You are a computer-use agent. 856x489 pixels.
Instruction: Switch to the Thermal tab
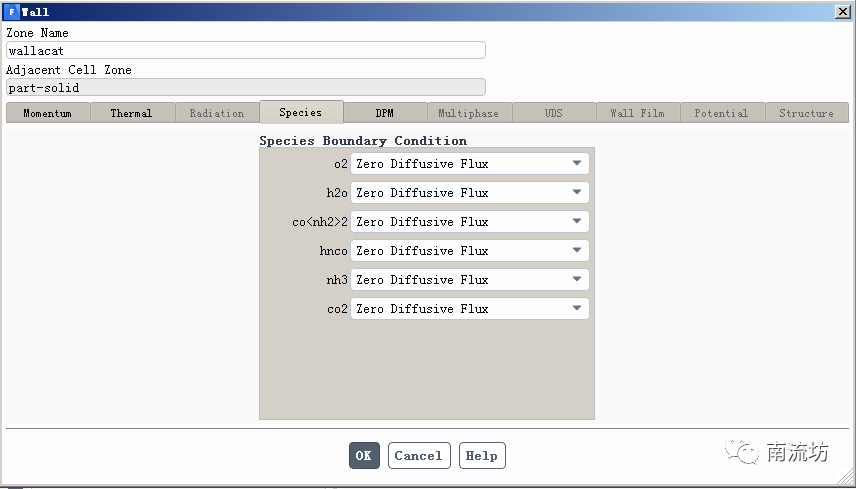coord(132,113)
